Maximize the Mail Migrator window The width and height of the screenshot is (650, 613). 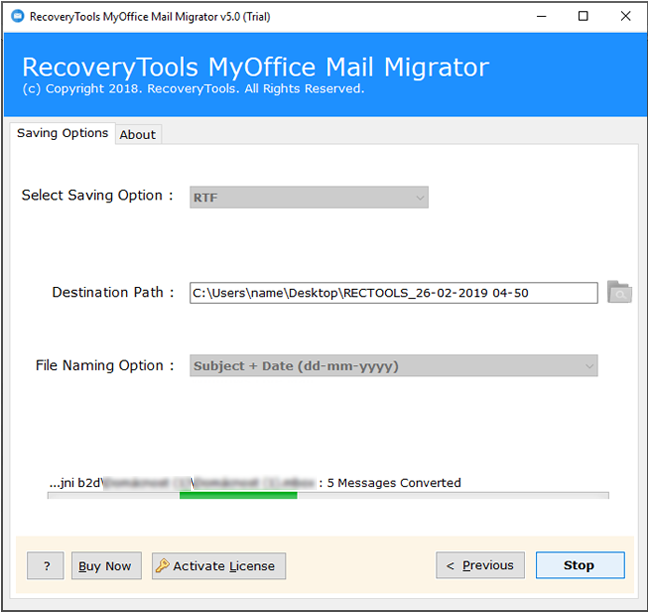click(x=583, y=17)
